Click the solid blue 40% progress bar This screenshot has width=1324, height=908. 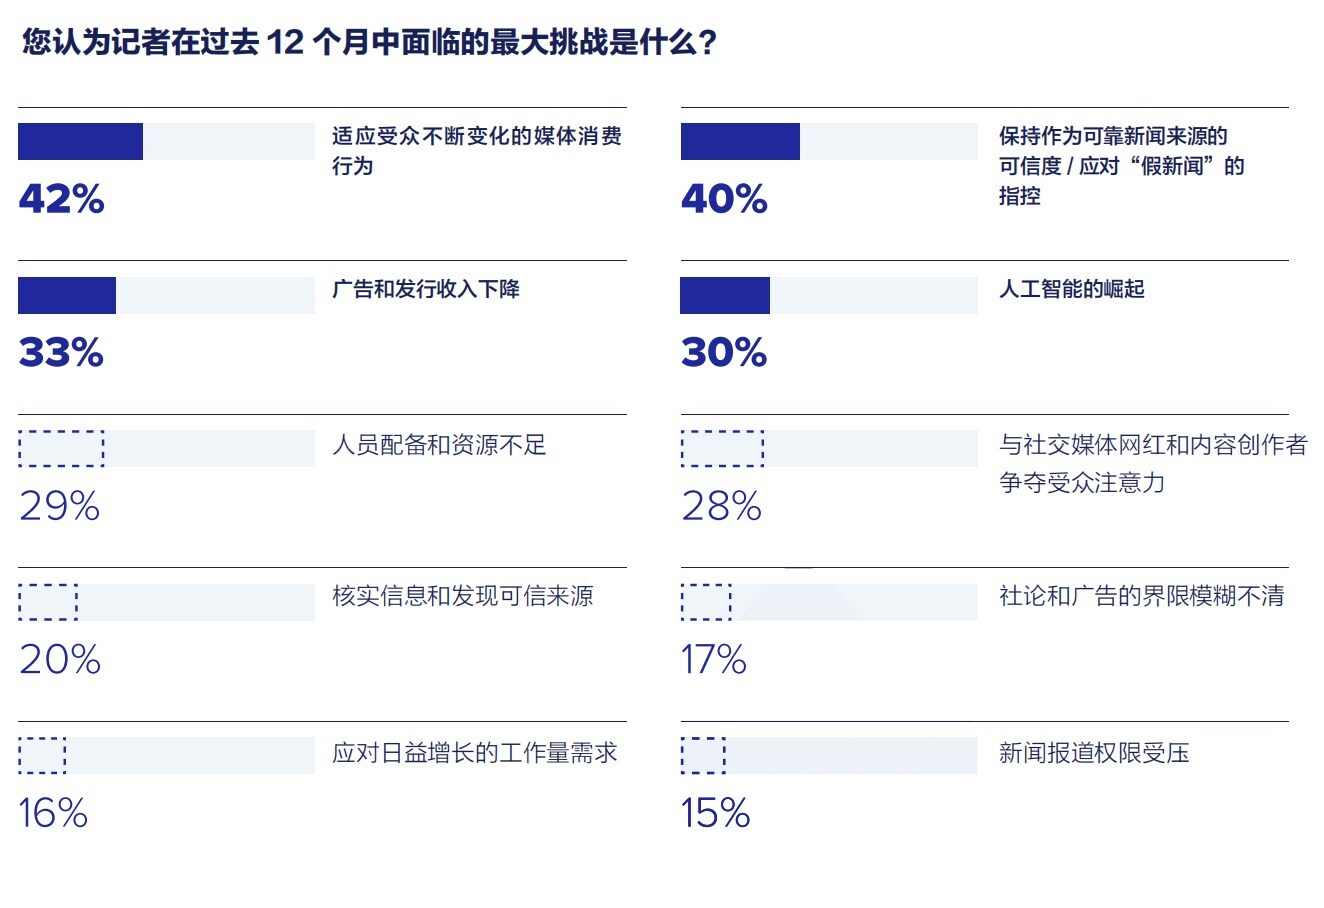pyautogui.click(x=740, y=142)
